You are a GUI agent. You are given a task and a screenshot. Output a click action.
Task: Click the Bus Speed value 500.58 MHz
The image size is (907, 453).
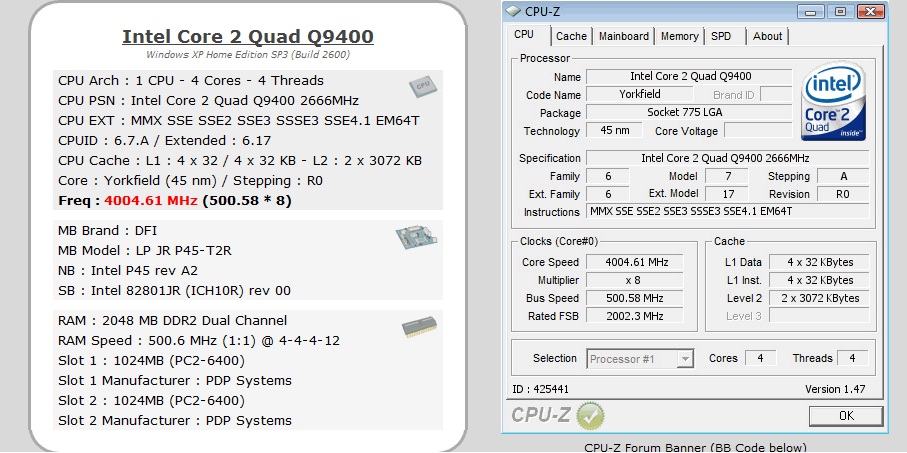click(635, 298)
